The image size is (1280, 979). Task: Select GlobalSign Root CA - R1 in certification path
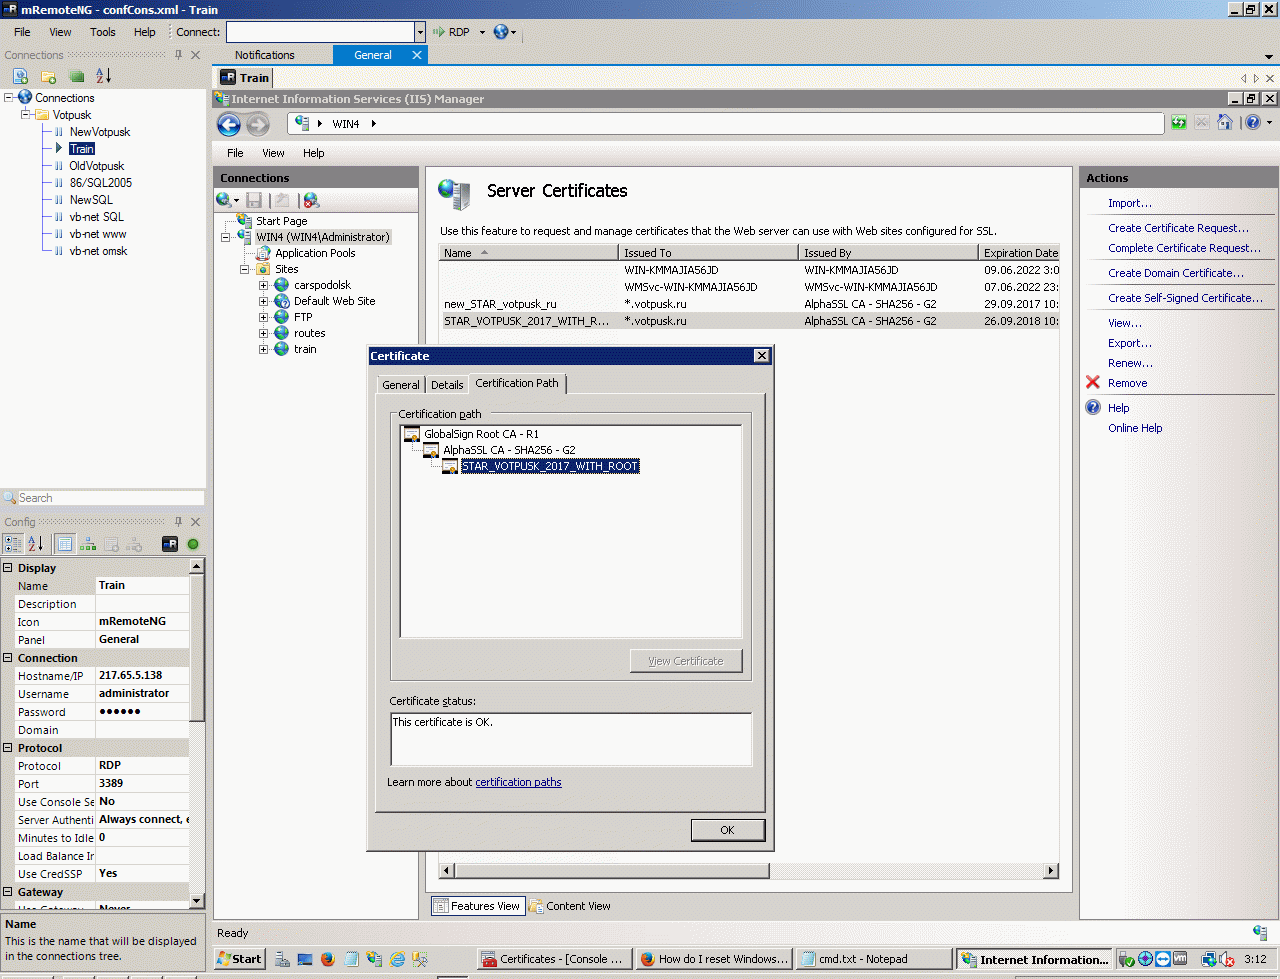tap(480, 434)
